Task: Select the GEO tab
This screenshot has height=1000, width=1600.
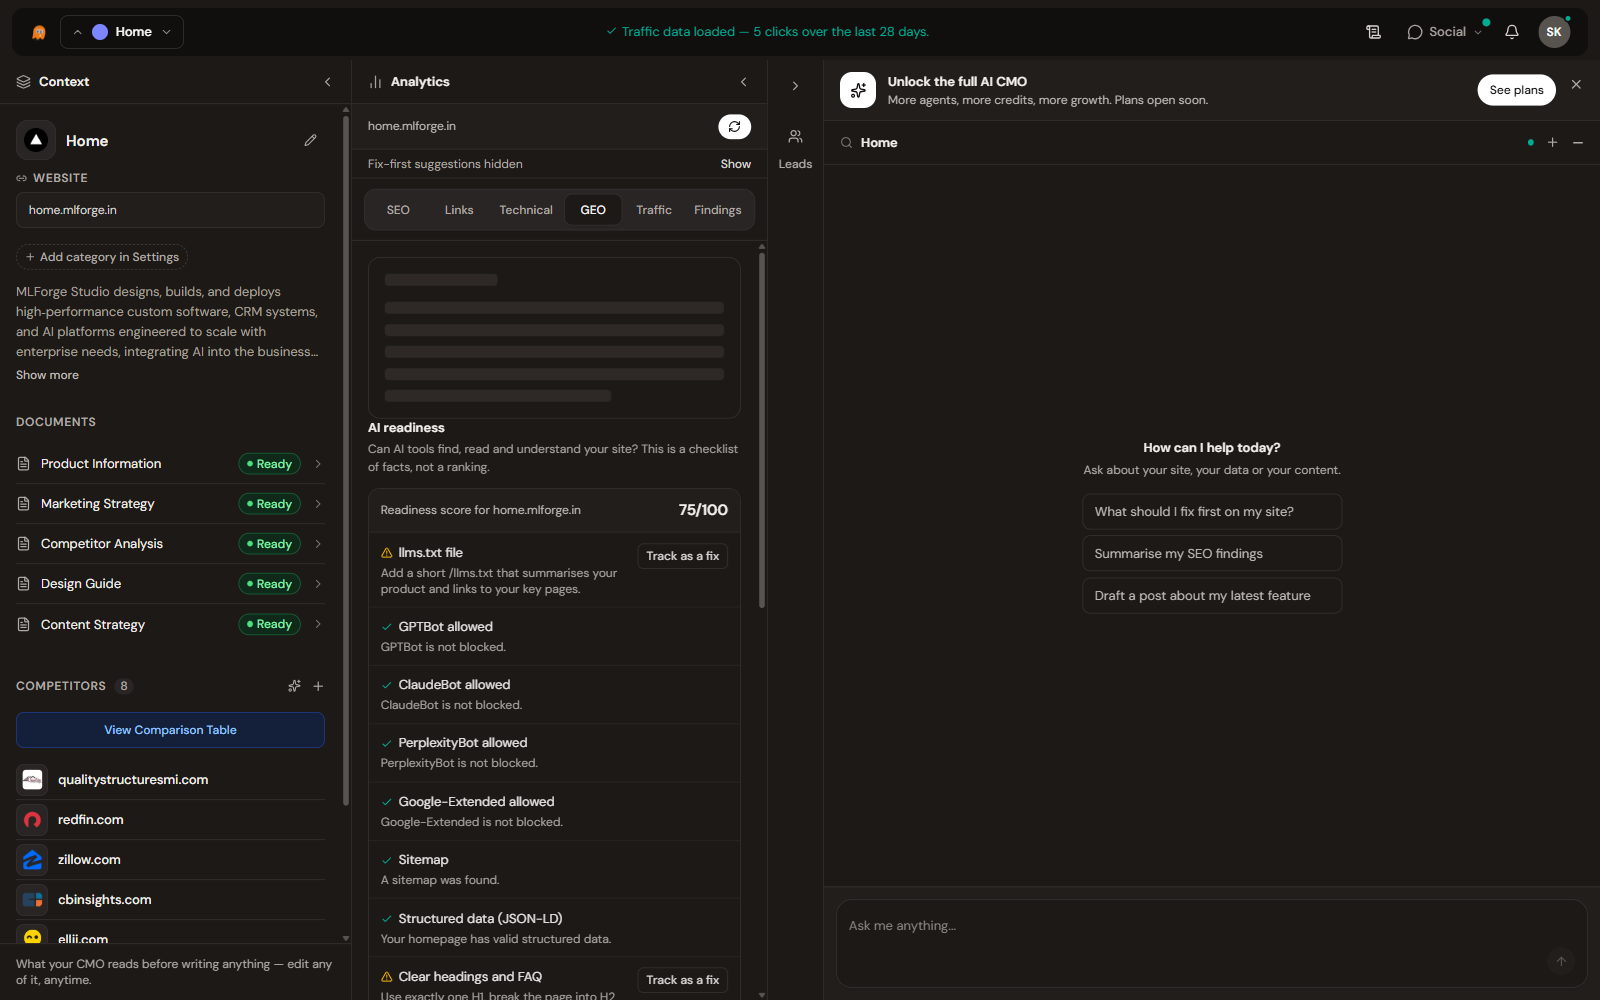Action: (x=593, y=210)
